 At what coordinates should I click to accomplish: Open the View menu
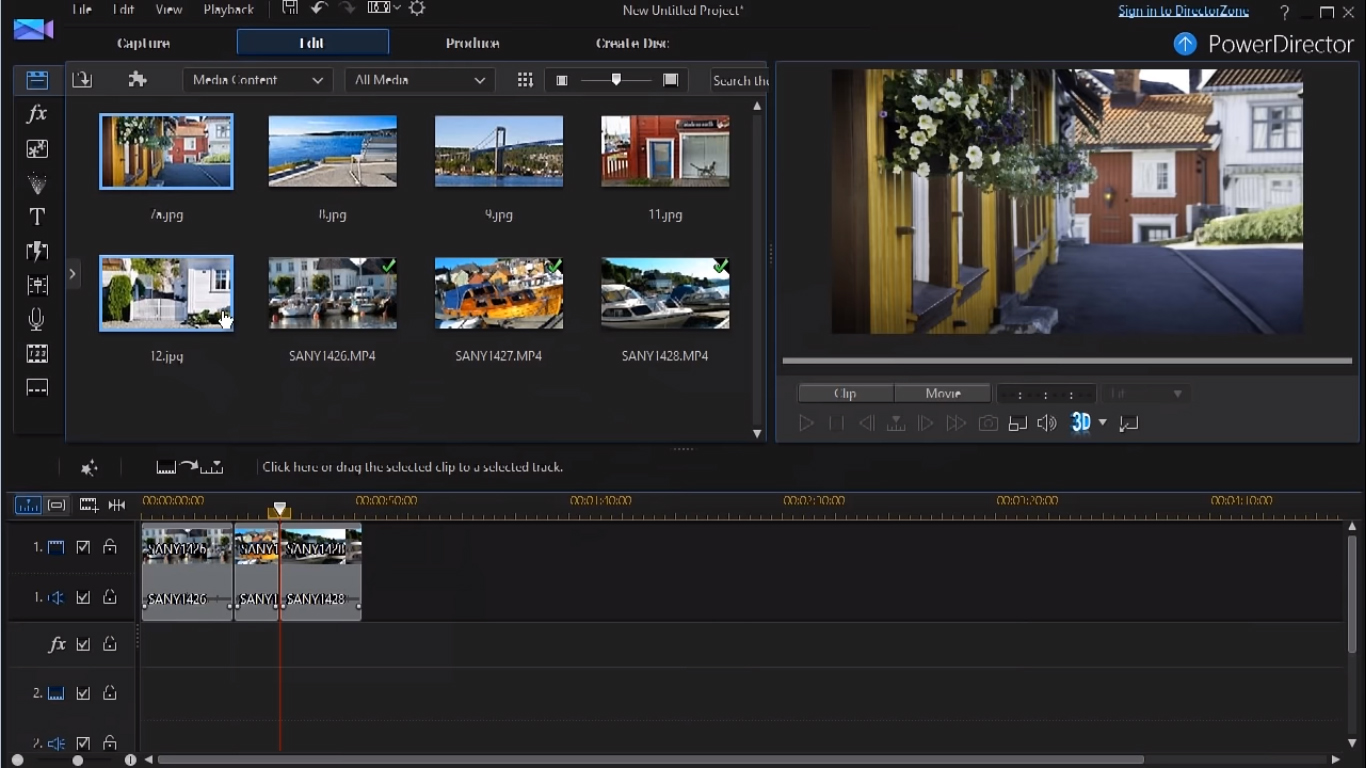(169, 10)
